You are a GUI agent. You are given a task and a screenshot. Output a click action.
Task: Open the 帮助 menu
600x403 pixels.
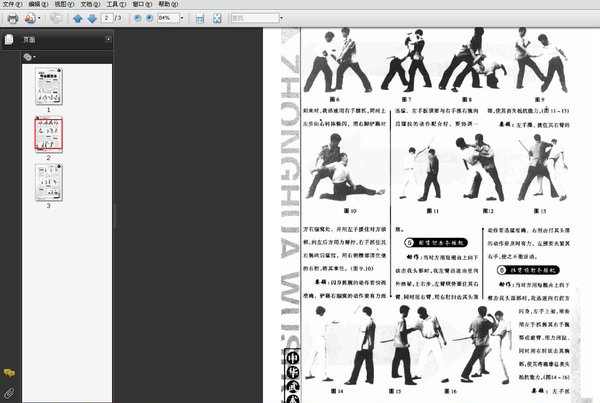click(x=168, y=4)
